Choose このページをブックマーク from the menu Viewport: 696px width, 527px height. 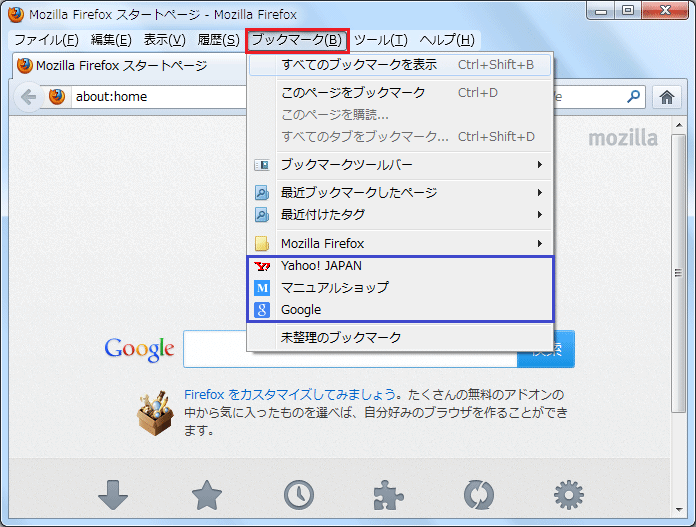click(x=352, y=93)
